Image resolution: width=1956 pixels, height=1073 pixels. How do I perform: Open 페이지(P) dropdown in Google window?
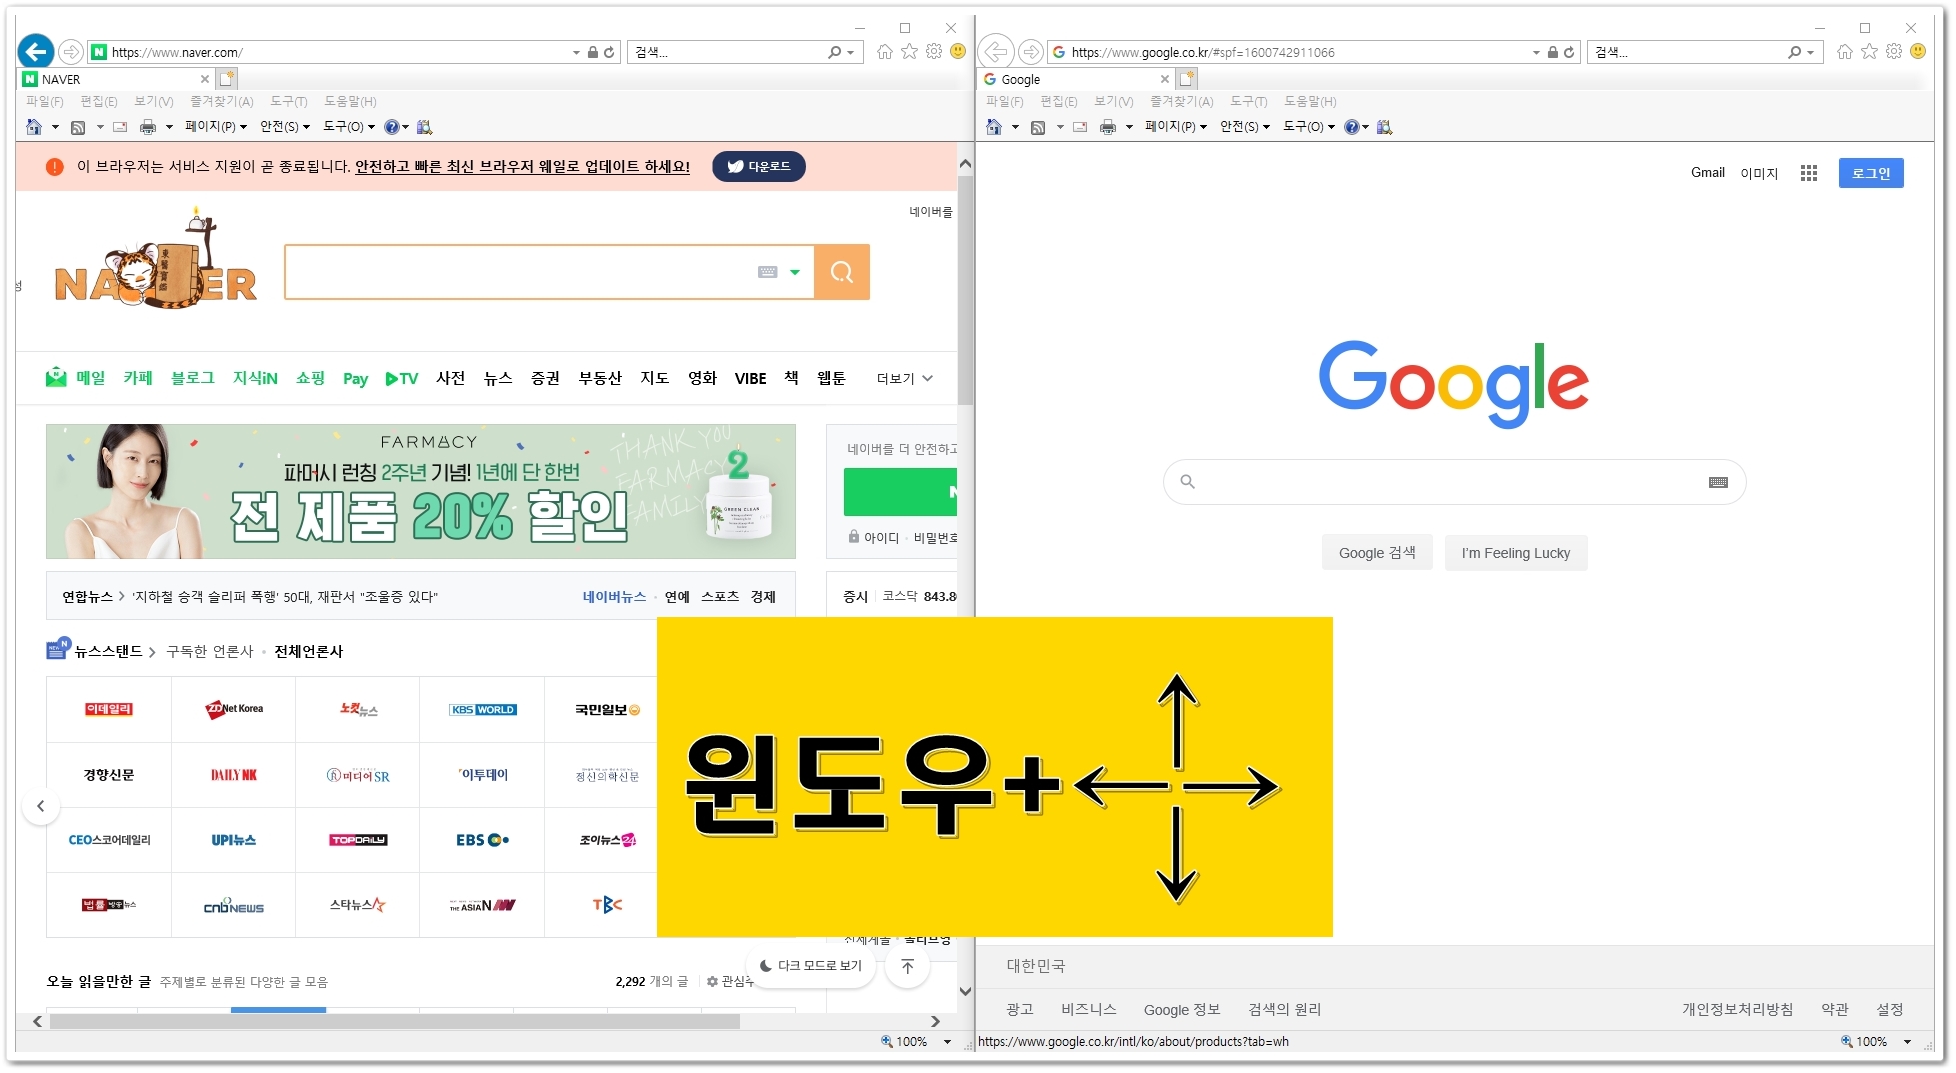point(1176,127)
